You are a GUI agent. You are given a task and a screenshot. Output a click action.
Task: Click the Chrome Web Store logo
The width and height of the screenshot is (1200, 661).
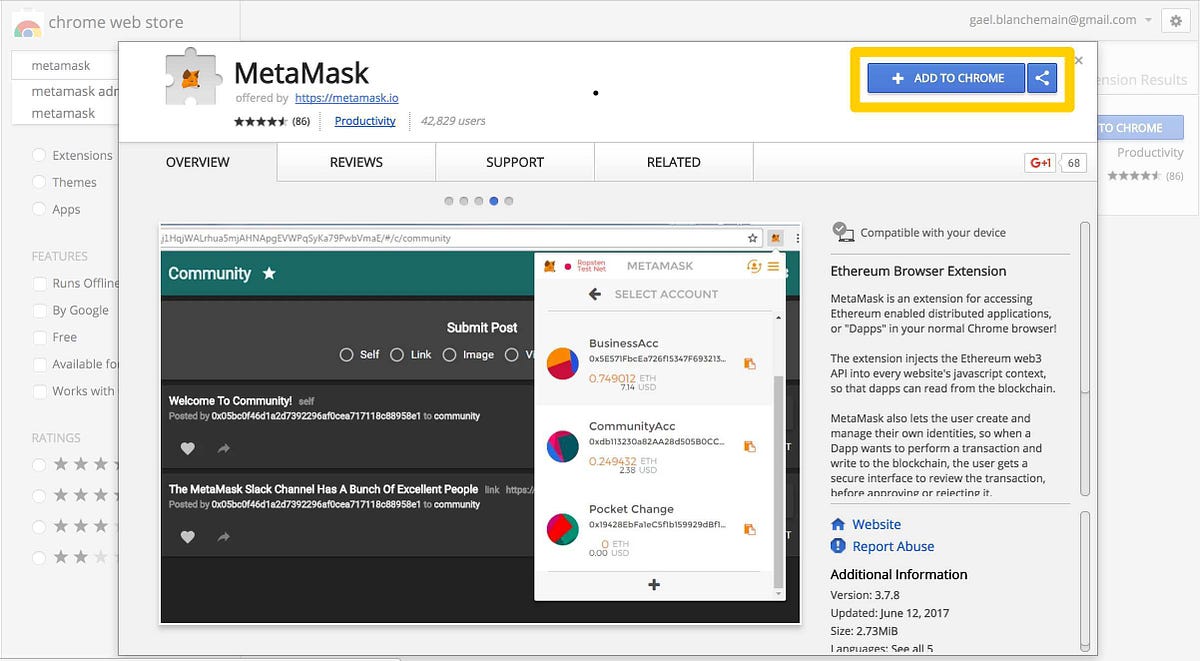pyautogui.click(x=27, y=21)
